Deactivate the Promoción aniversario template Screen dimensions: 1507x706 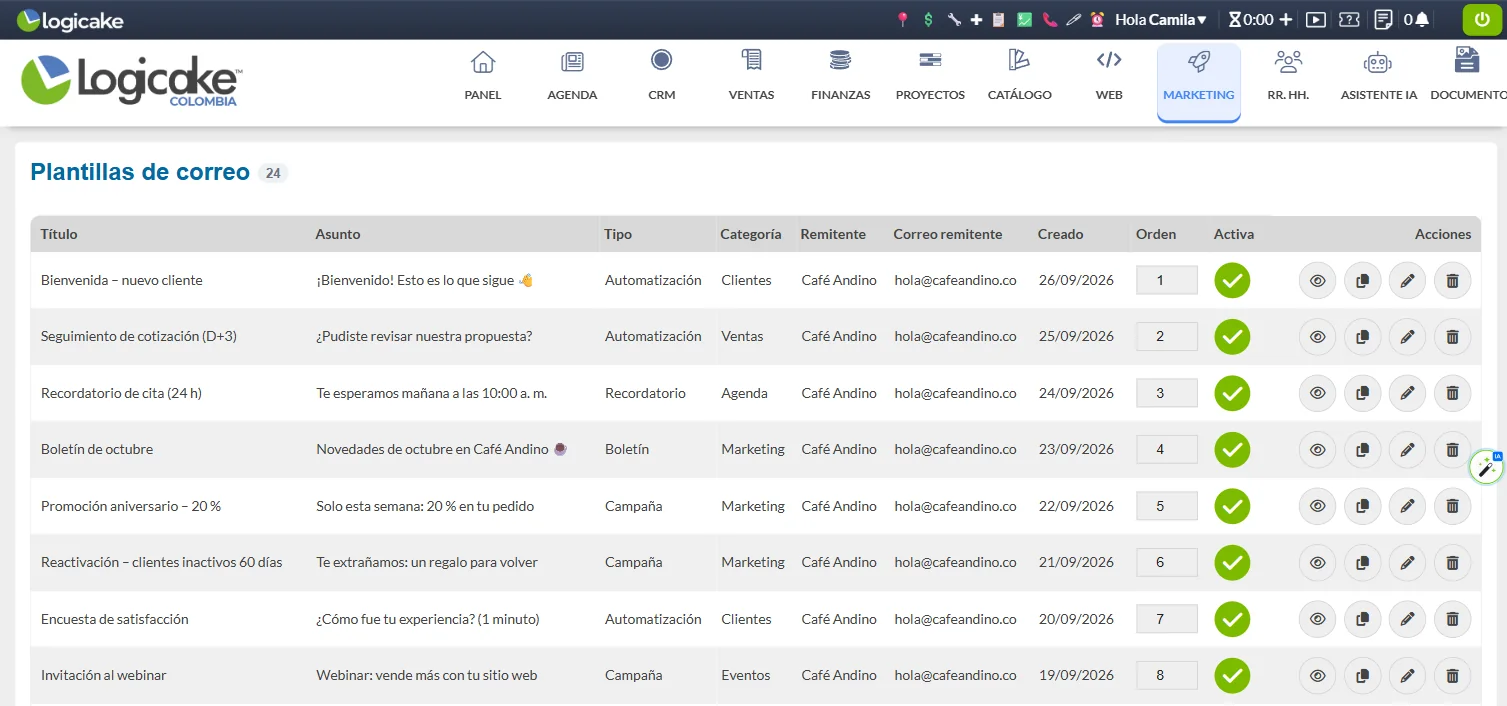(1232, 507)
